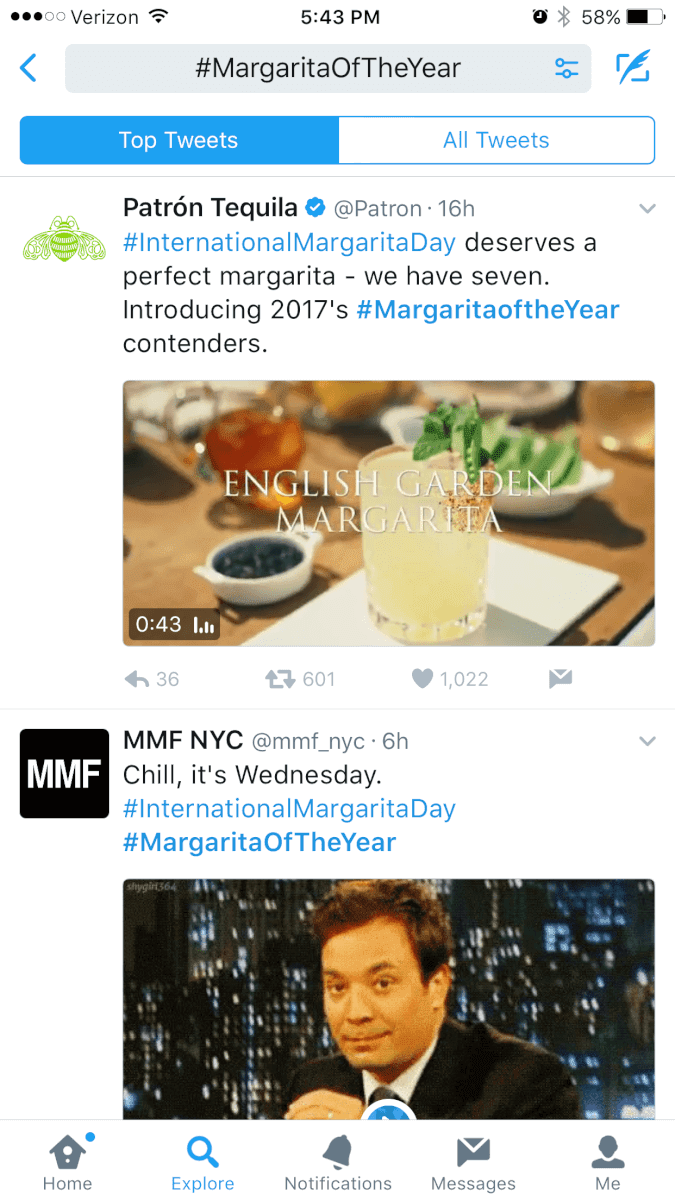
Task: Compose a new tweet with quill icon
Action: (x=633, y=68)
